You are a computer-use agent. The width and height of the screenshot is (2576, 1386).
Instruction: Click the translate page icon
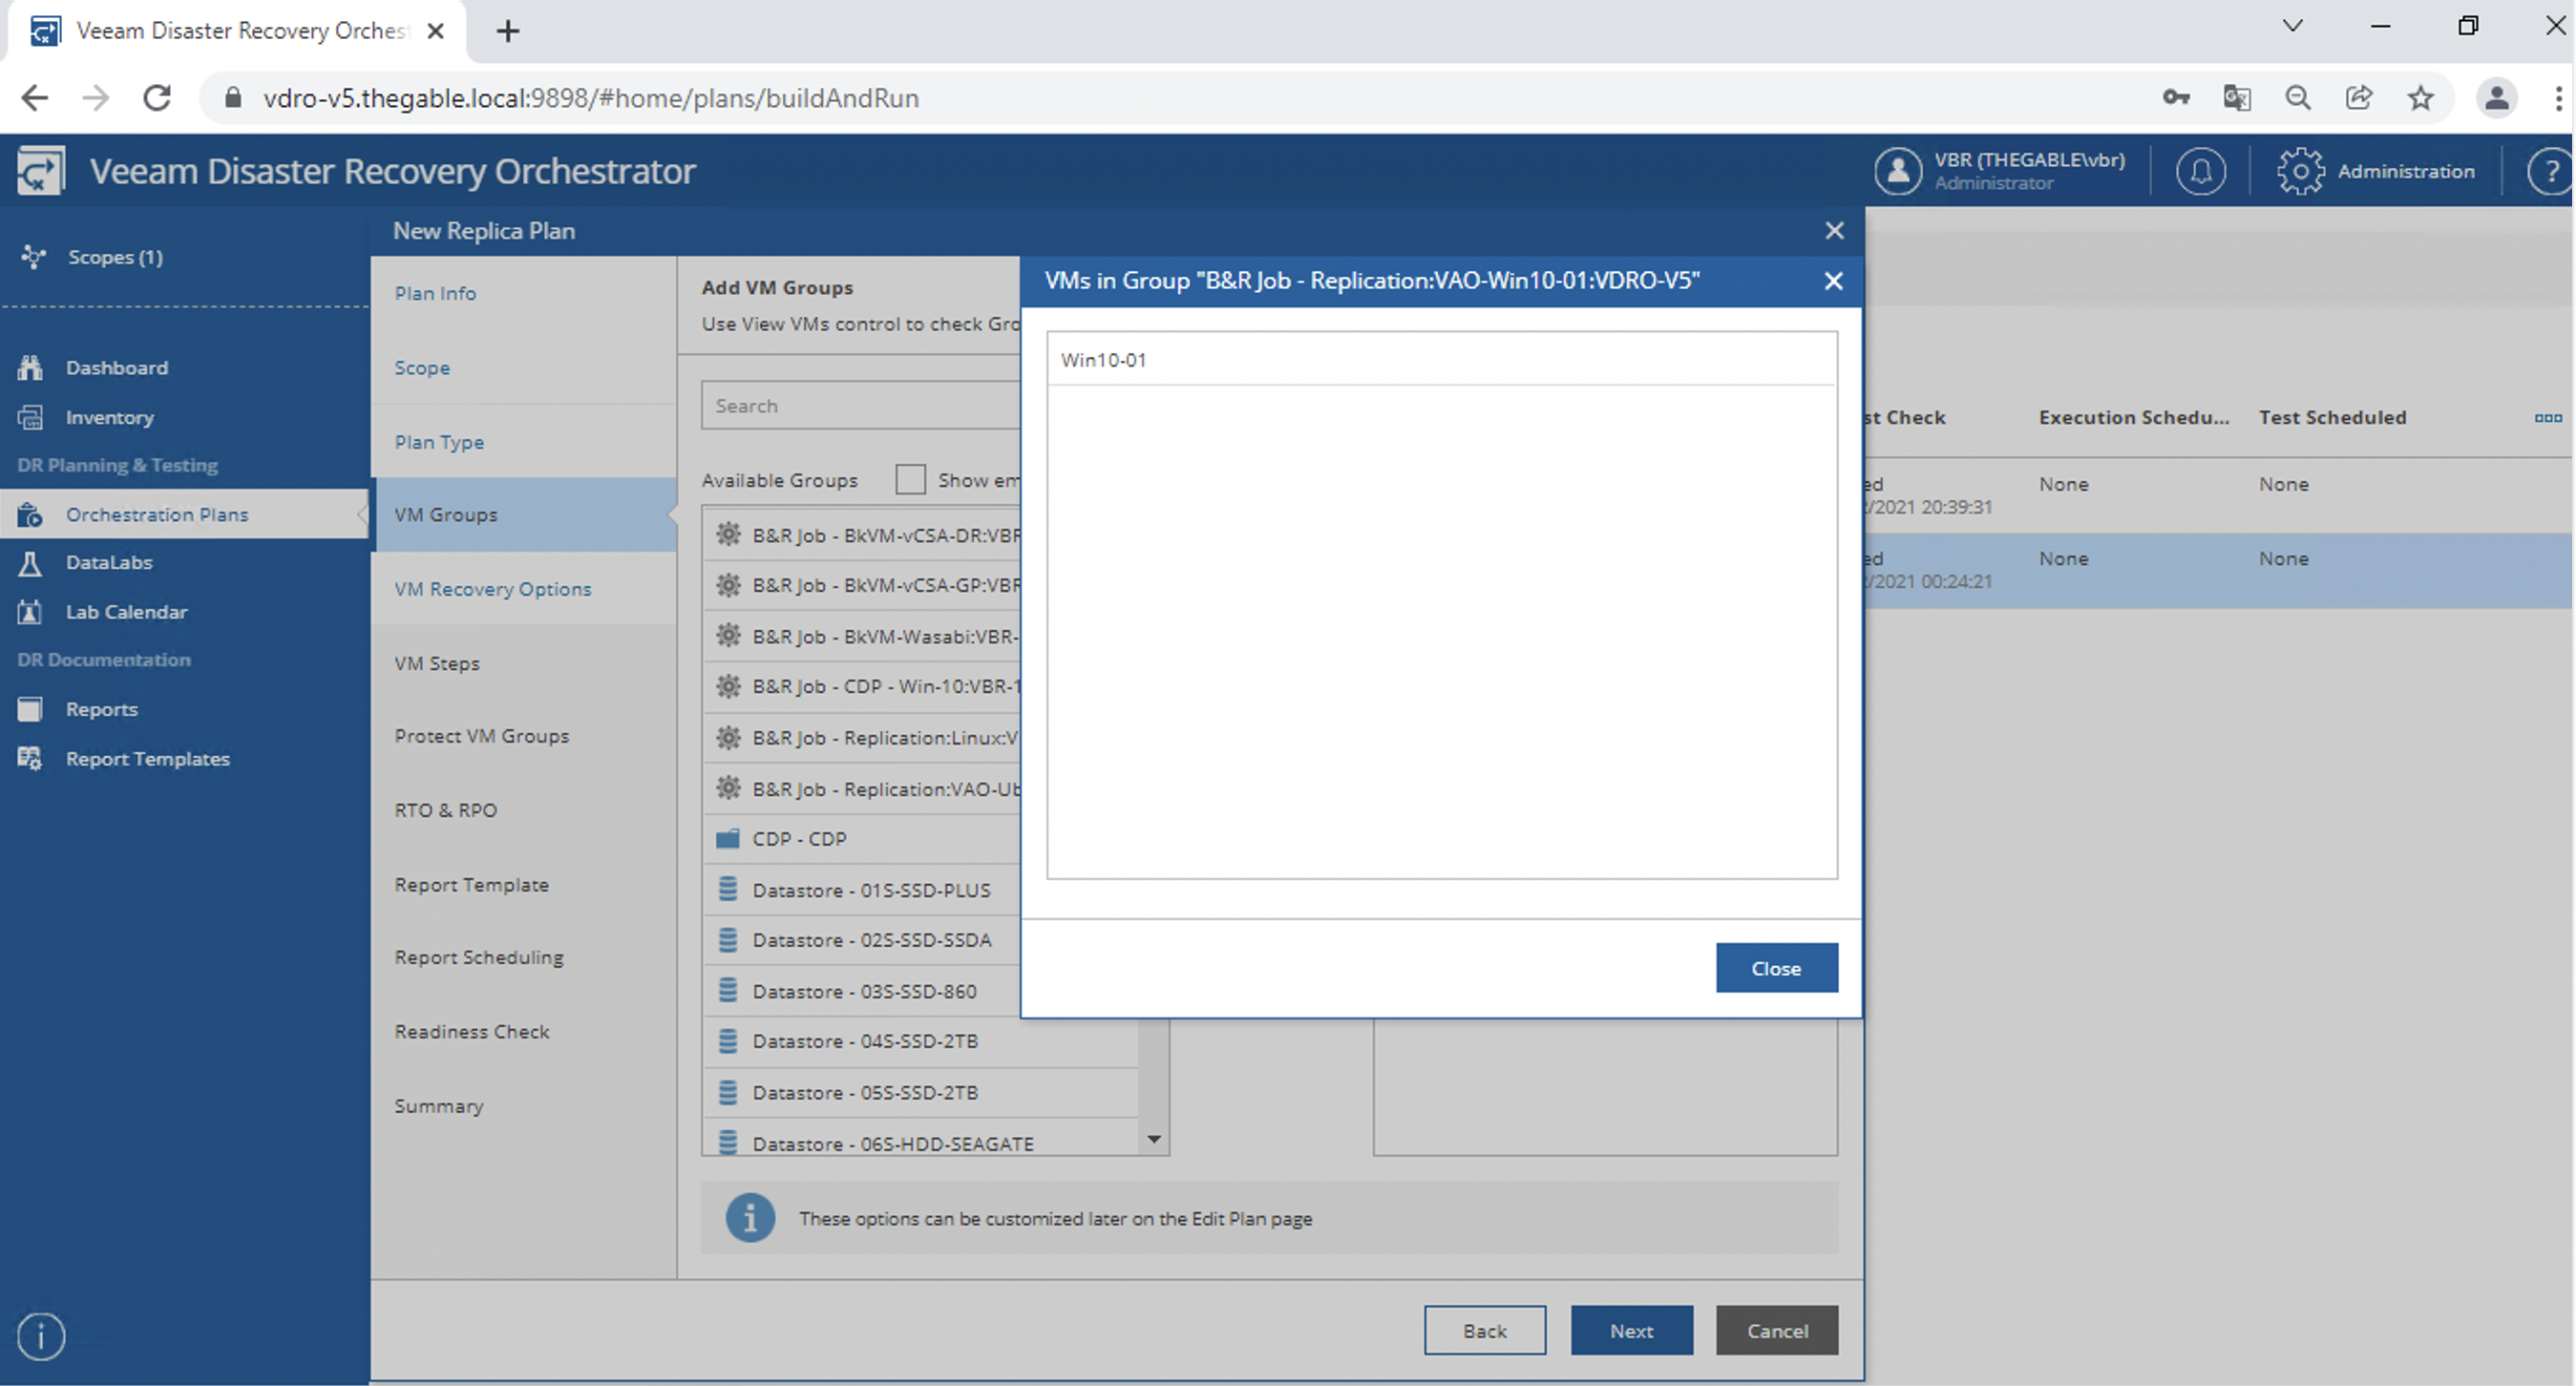2236,98
